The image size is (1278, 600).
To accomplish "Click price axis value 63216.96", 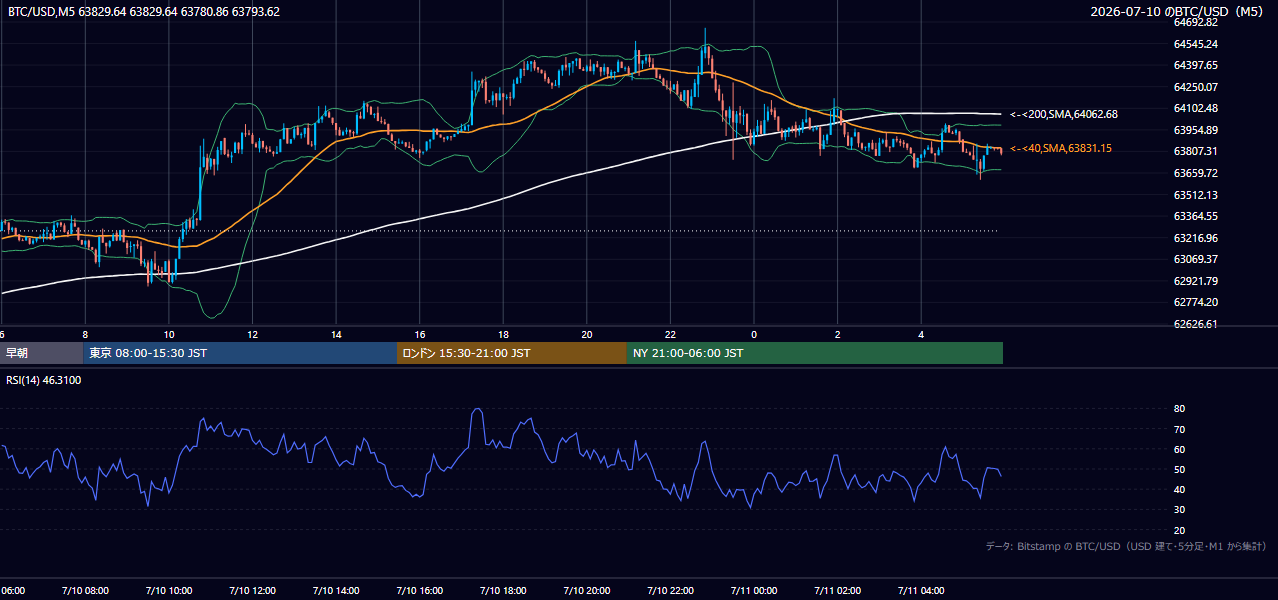I will click(x=1195, y=238).
